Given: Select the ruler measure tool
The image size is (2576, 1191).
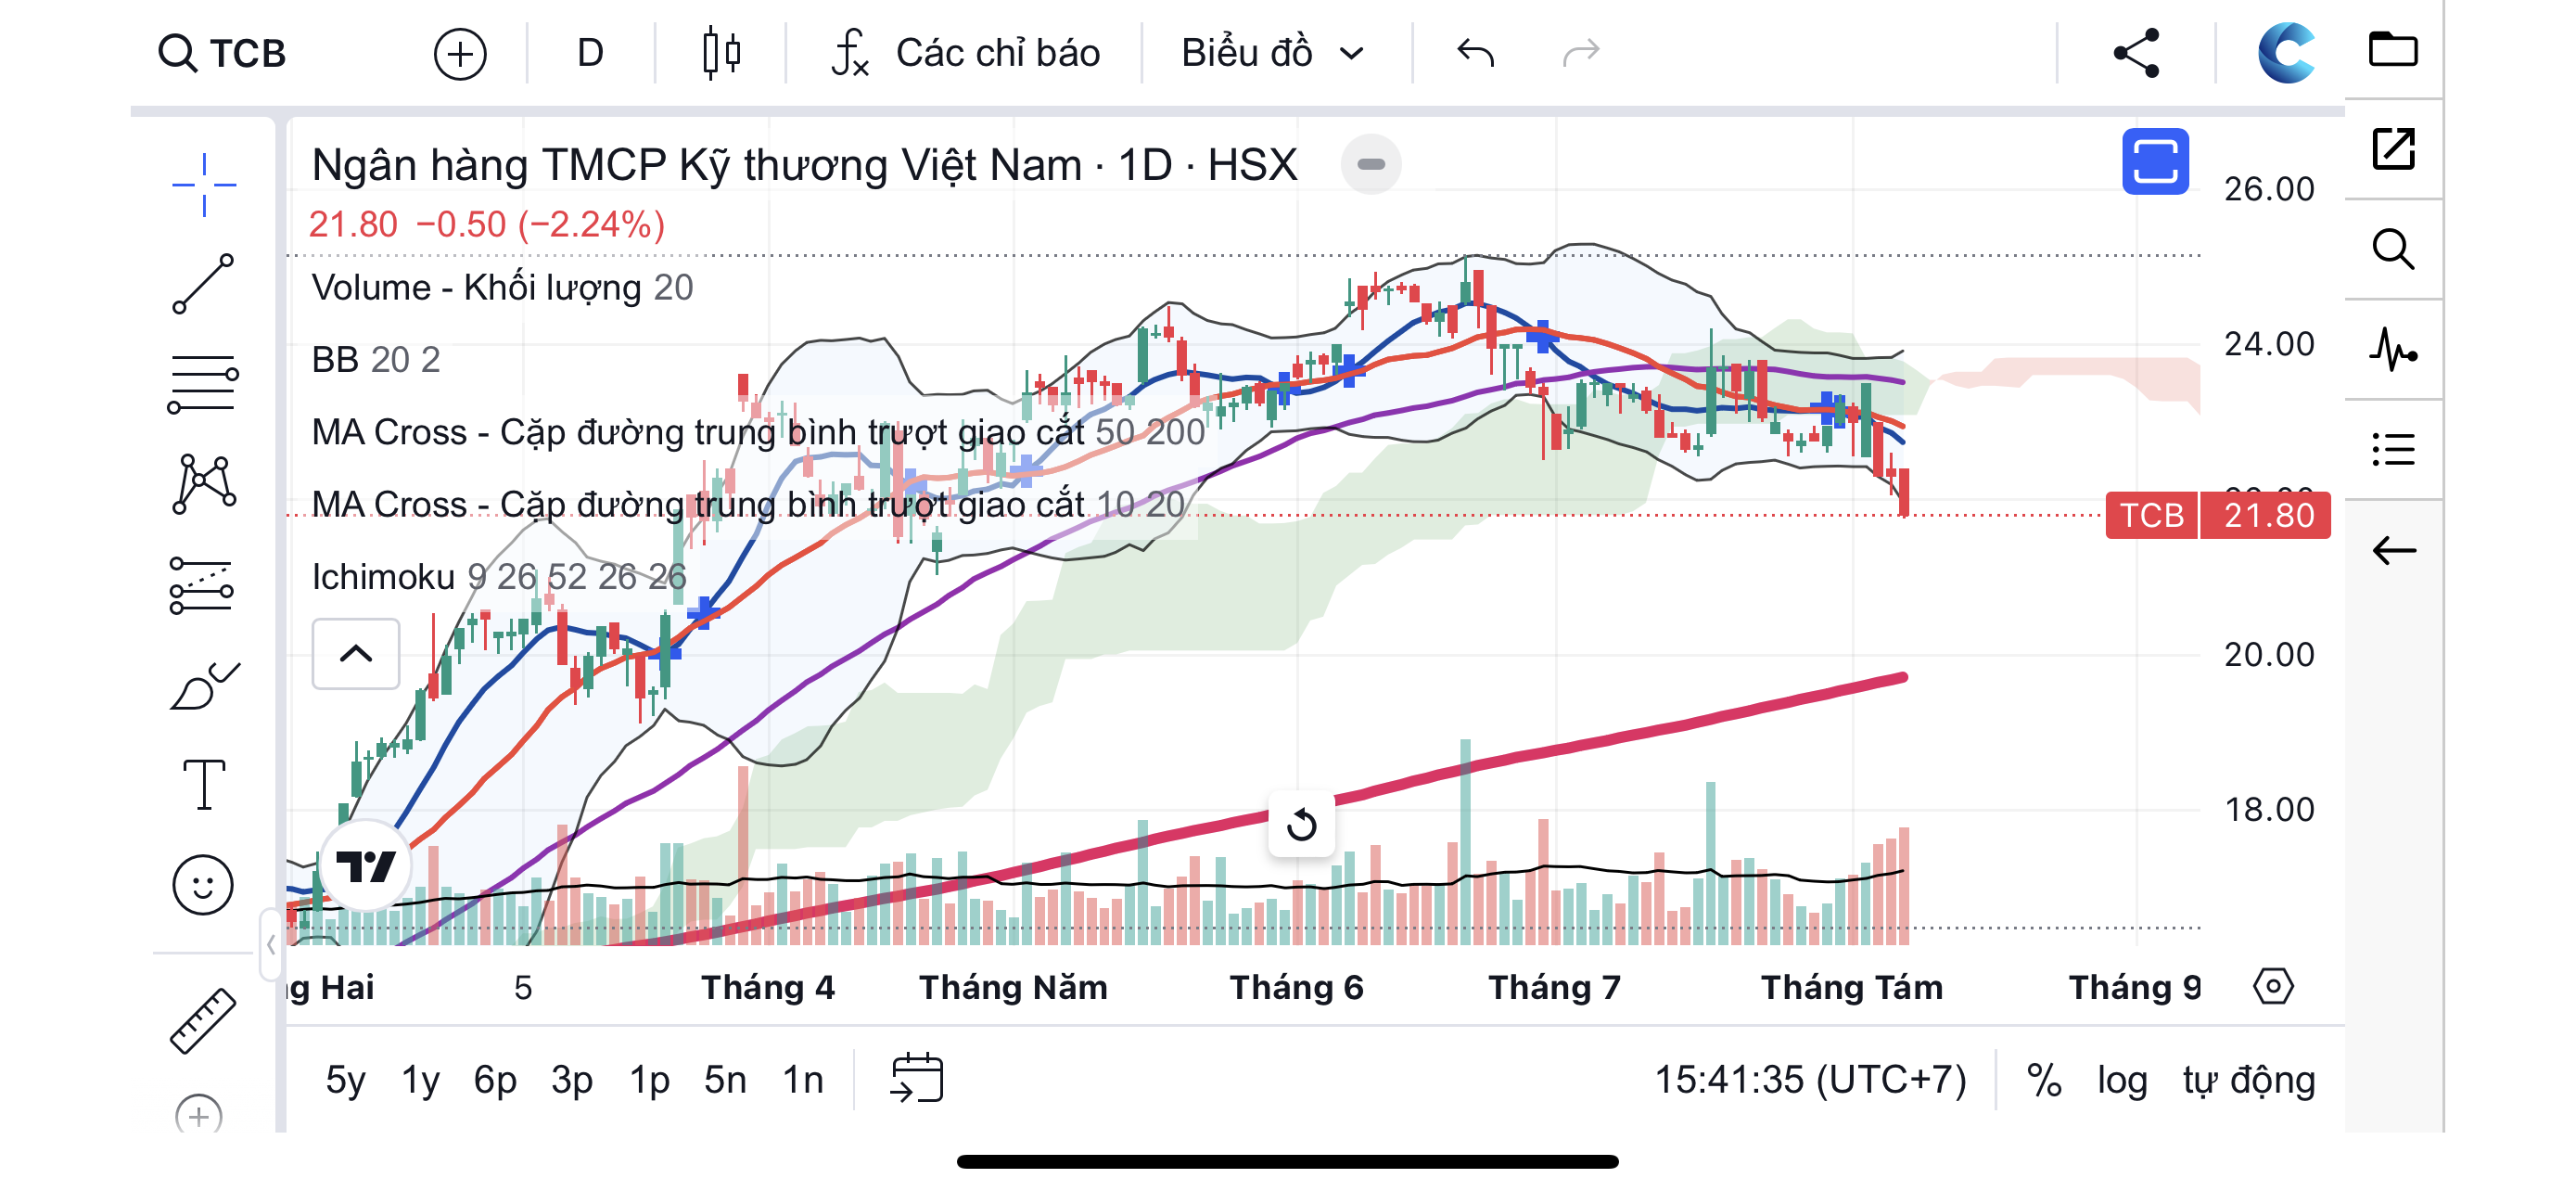Looking at the screenshot, I should 203,1021.
